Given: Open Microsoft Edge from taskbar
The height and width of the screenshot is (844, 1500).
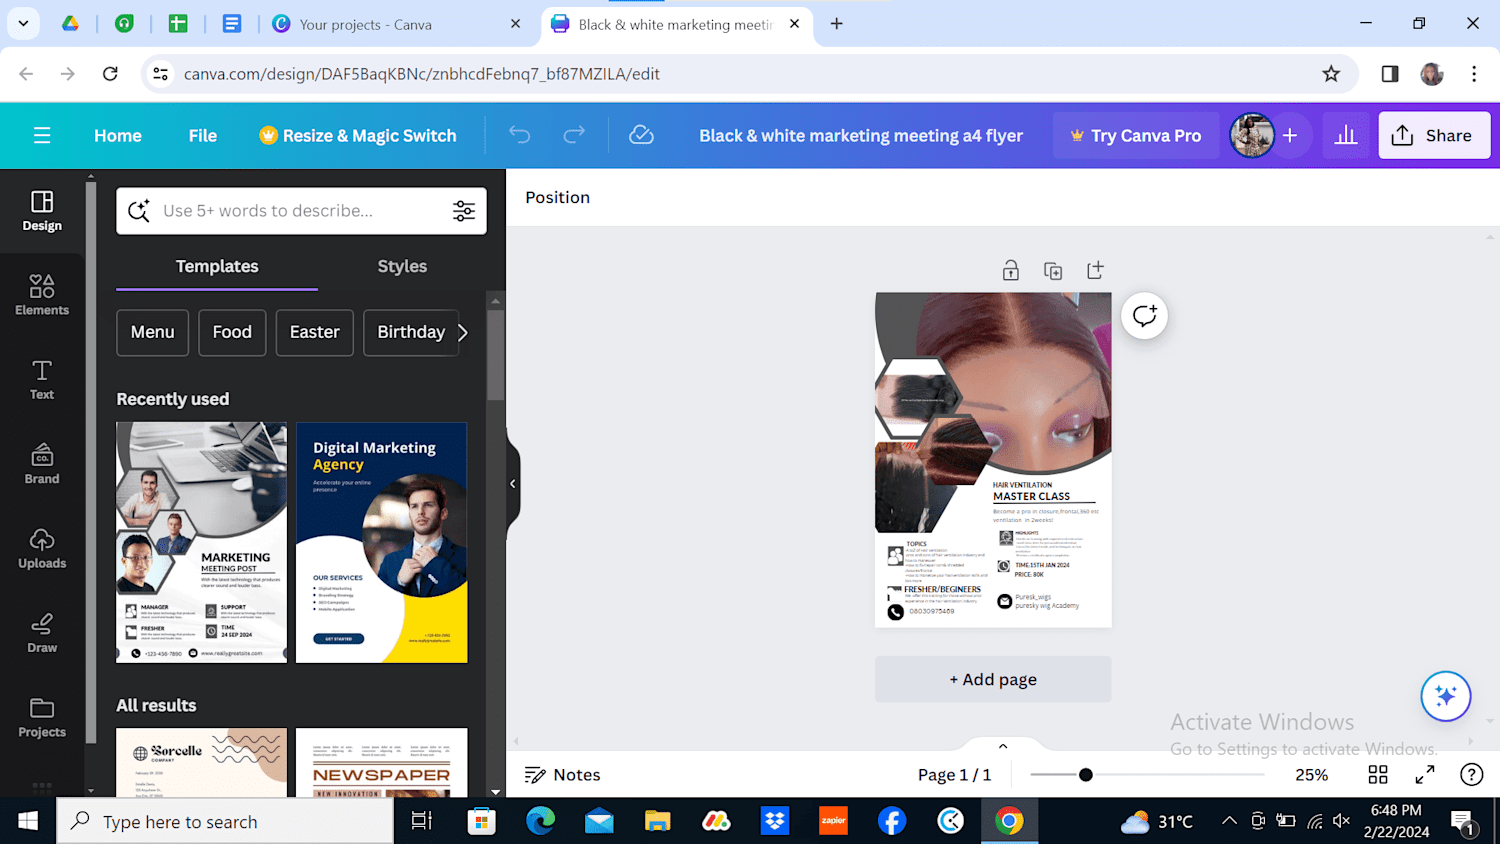Looking at the screenshot, I should pyautogui.click(x=541, y=821).
